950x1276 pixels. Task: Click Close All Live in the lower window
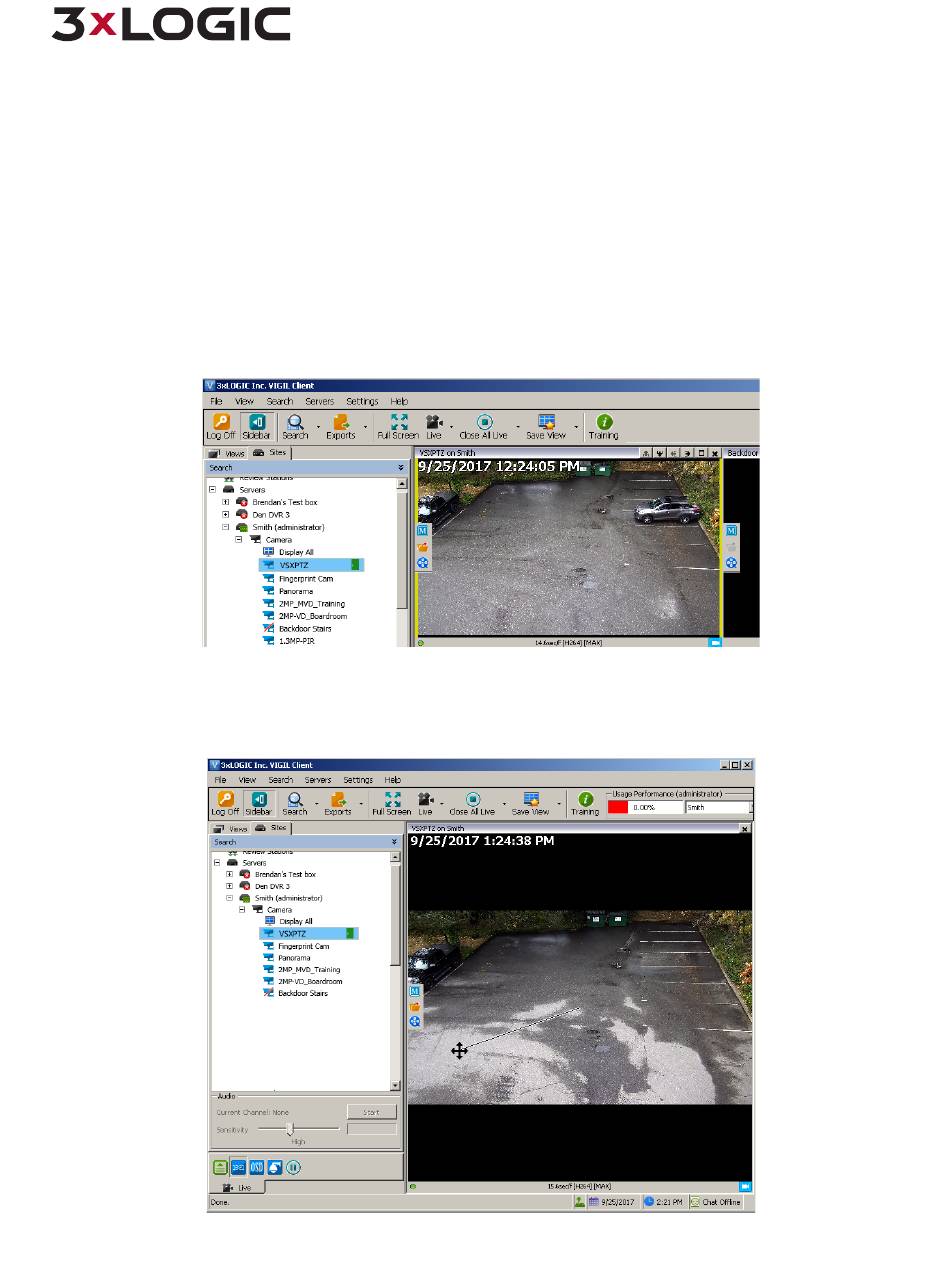tap(472, 804)
